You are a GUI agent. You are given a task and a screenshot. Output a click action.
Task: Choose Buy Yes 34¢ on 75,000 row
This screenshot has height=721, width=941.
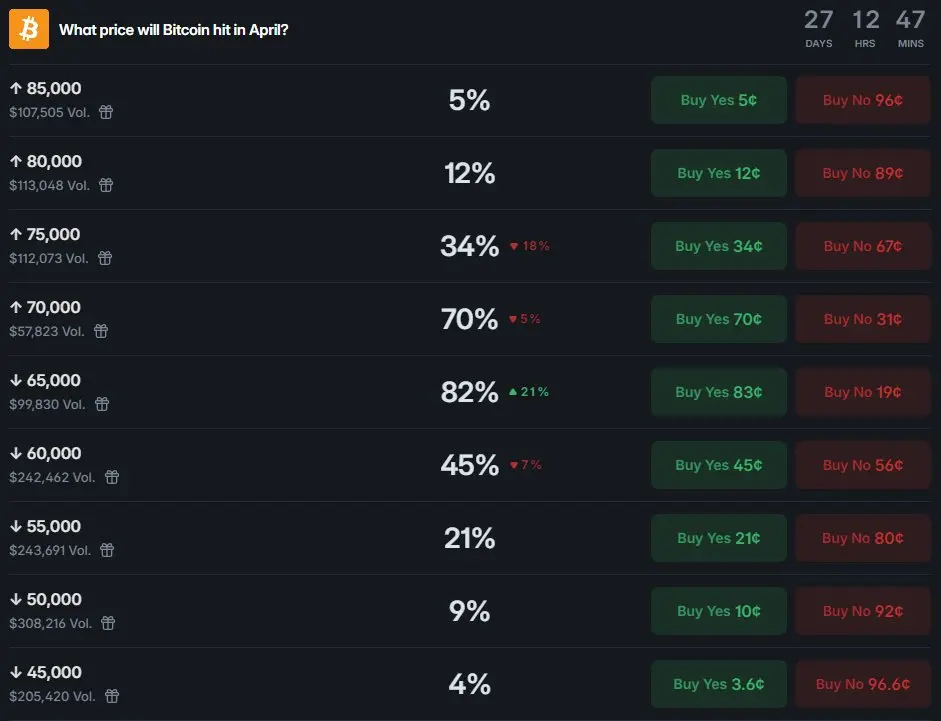click(718, 246)
